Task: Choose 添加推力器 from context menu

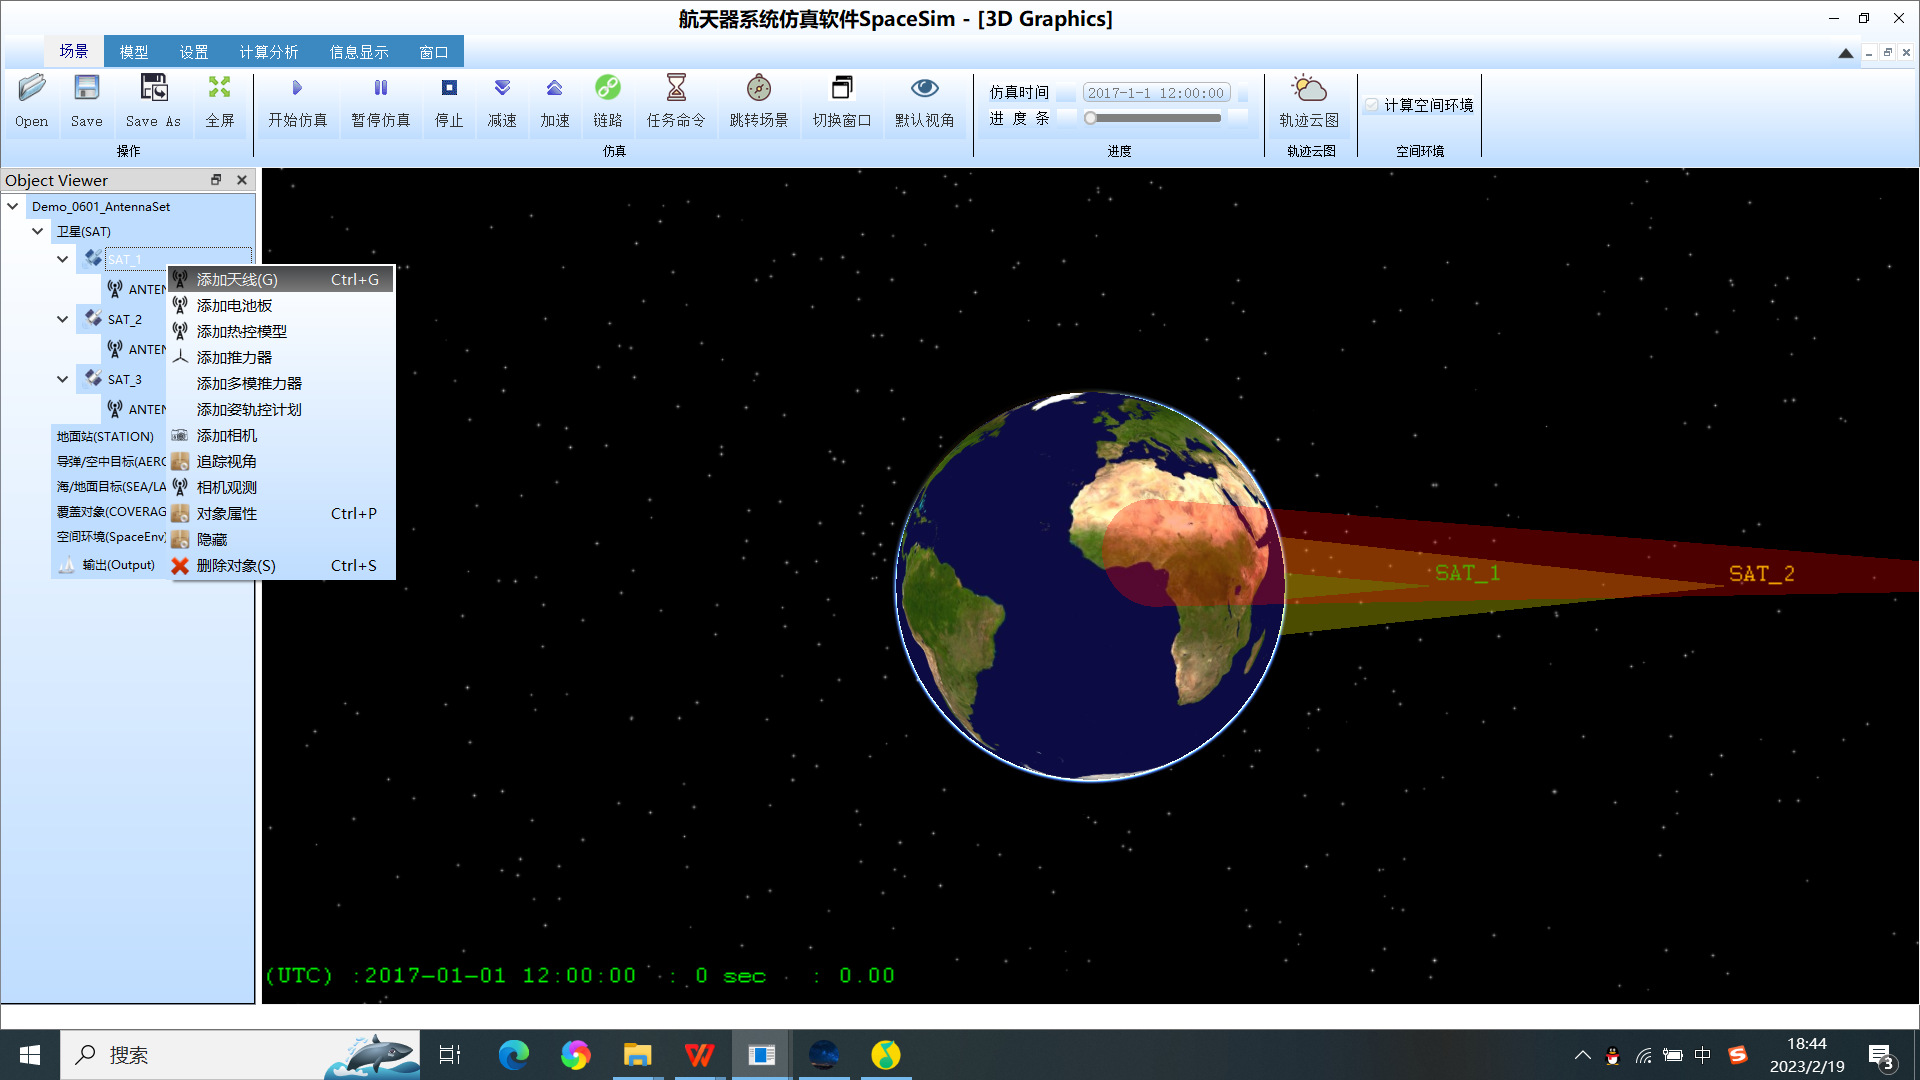Action: point(282,357)
